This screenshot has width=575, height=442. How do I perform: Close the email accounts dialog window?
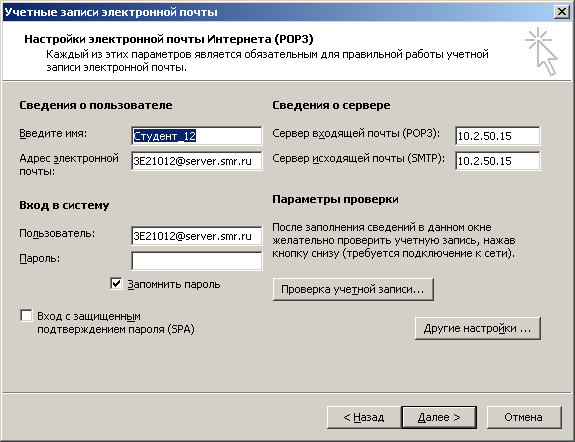[562, 12]
